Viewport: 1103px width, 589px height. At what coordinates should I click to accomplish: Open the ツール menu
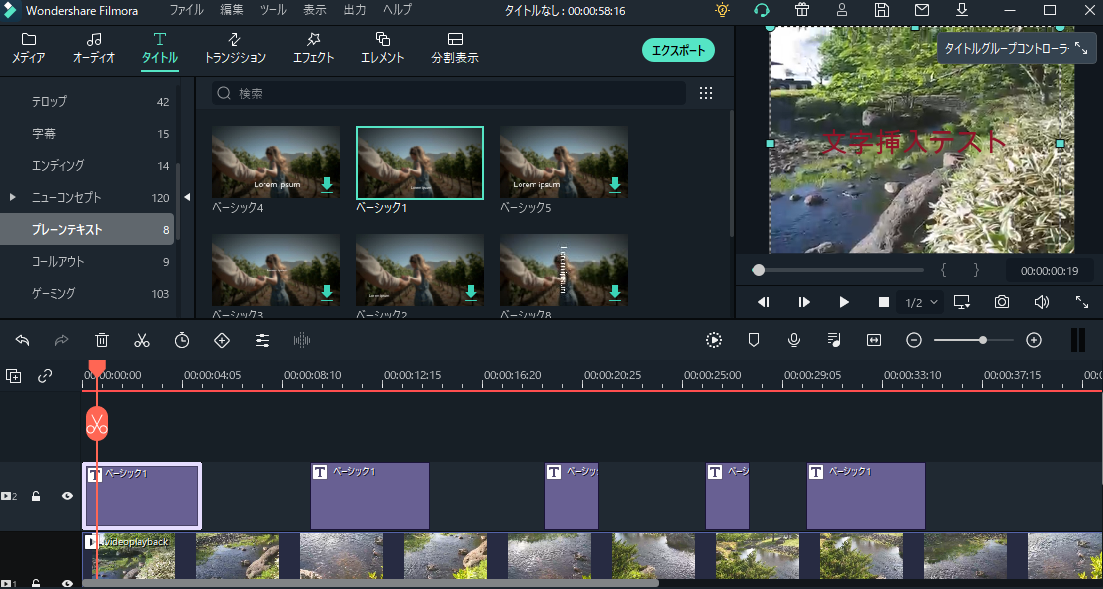point(273,11)
